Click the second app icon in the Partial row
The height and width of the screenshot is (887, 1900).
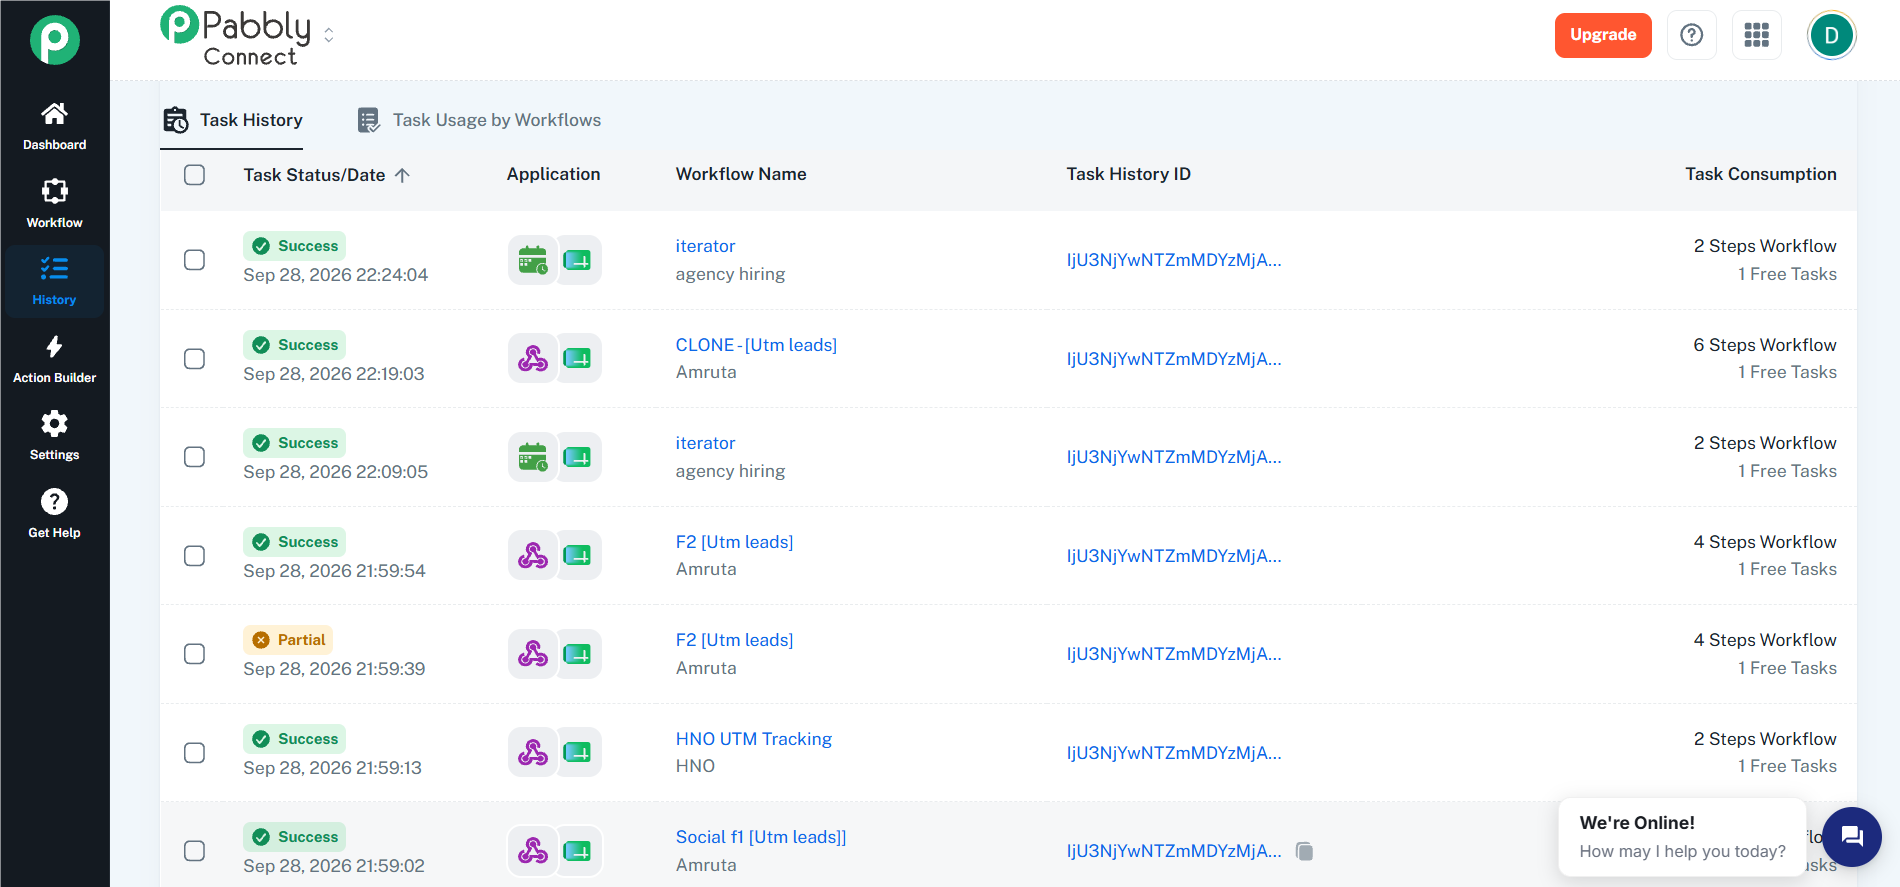click(578, 654)
